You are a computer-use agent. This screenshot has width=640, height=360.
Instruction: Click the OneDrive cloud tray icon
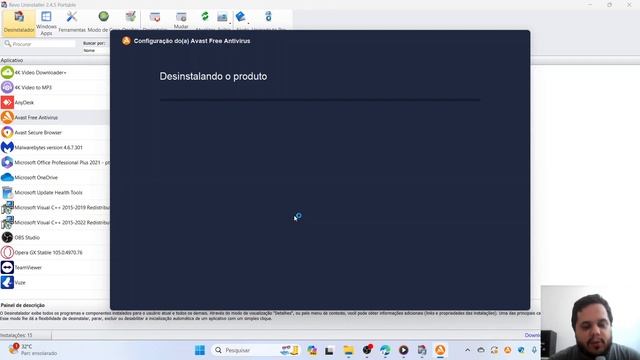pyautogui.click(x=481, y=350)
